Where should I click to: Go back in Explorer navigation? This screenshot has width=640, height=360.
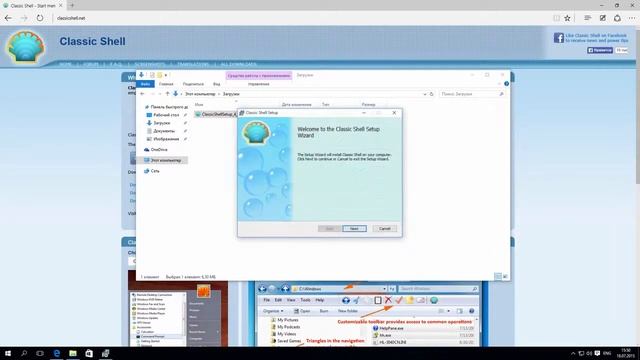142,94
